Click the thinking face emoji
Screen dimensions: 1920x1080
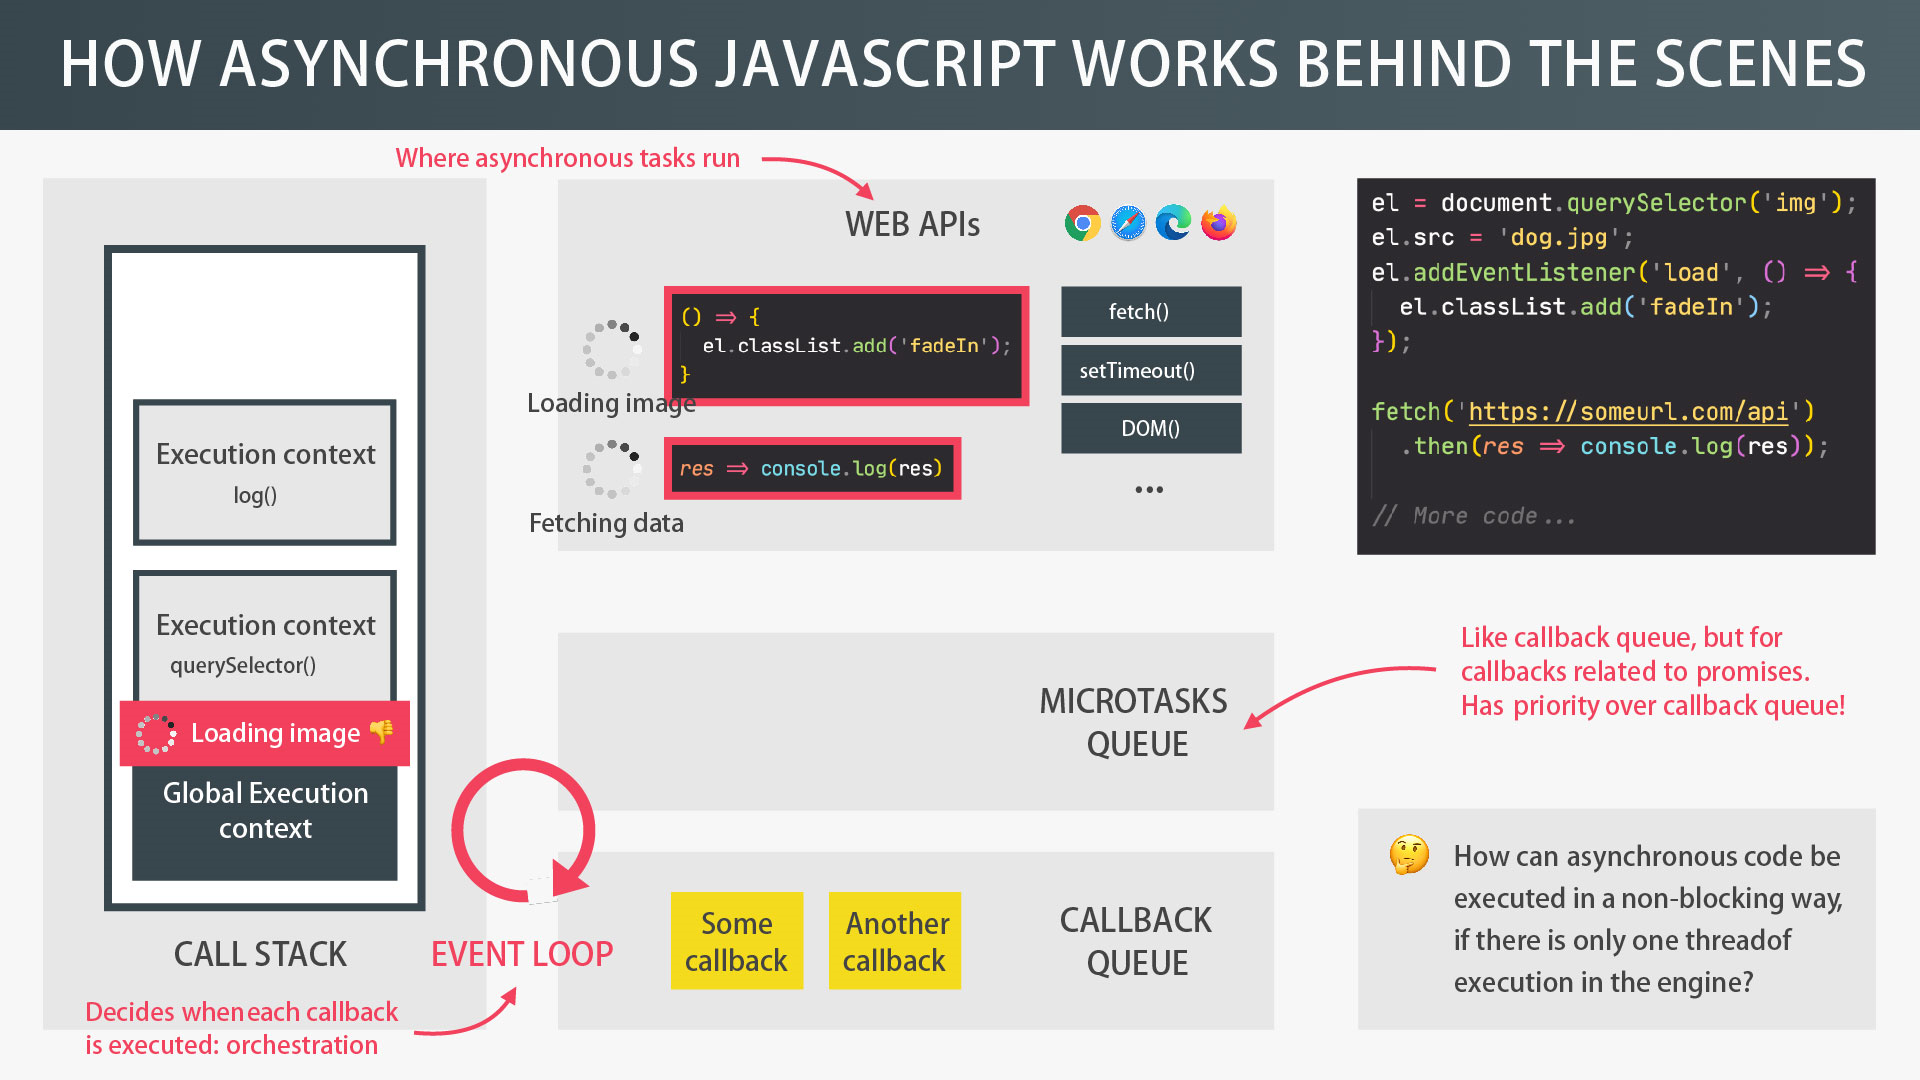tap(1409, 855)
